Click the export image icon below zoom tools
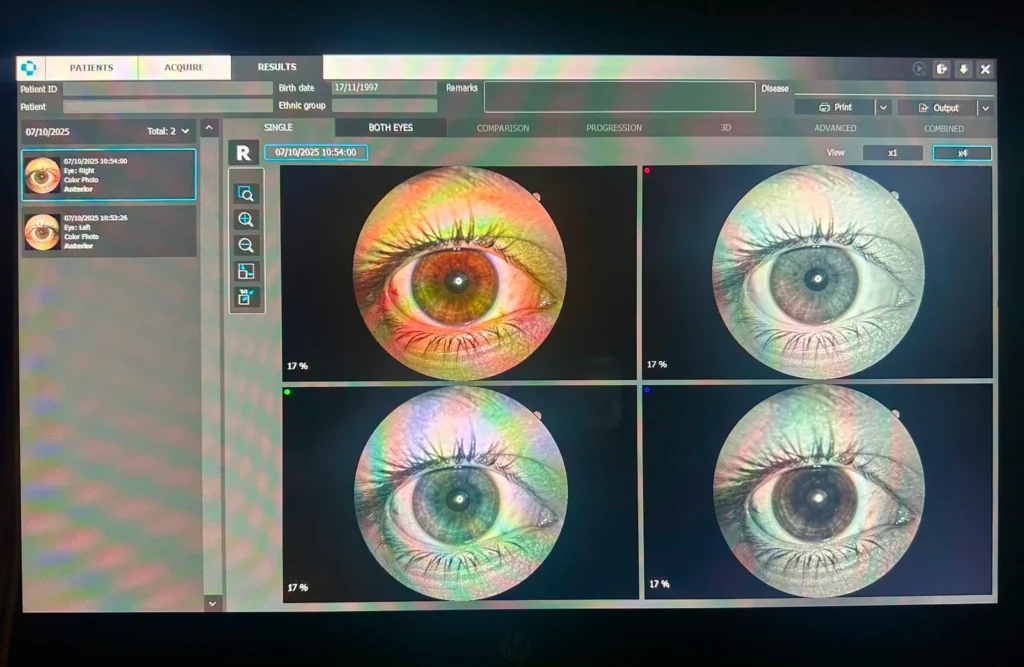The width and height of the screenshot is (1024, 667). (247, 296)
